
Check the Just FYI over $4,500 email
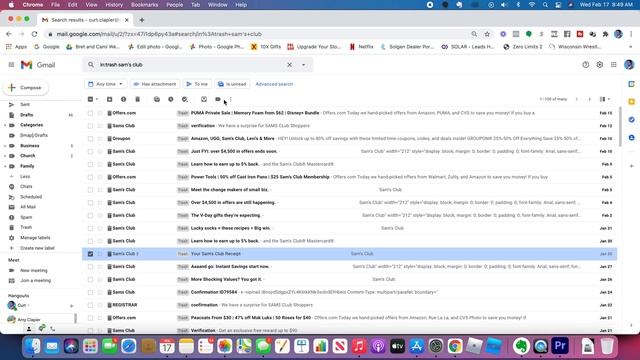coord(90,151)
